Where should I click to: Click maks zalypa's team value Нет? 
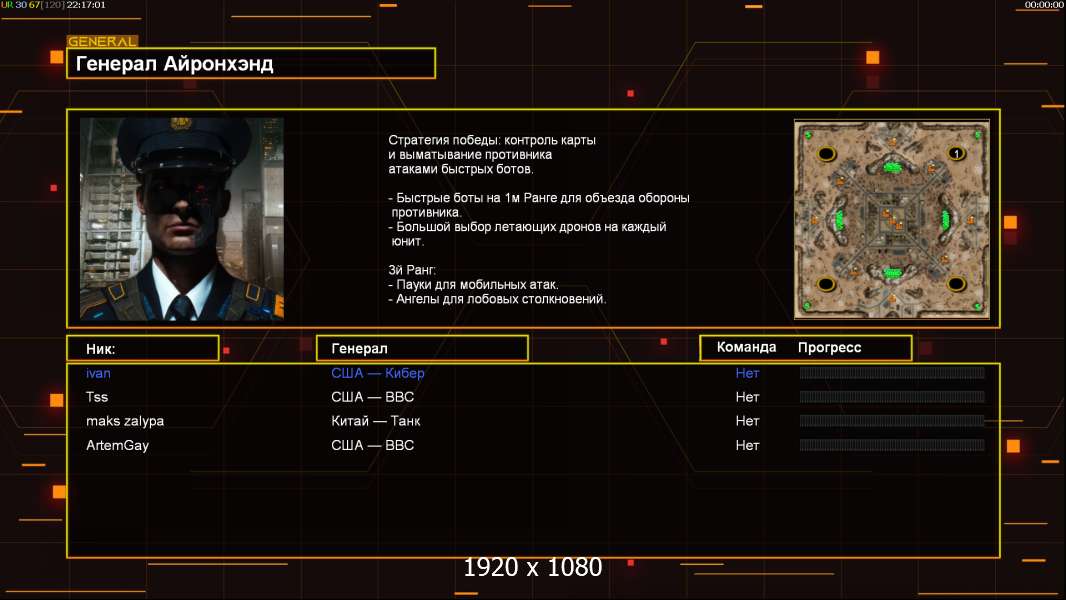tap(747, 421)
